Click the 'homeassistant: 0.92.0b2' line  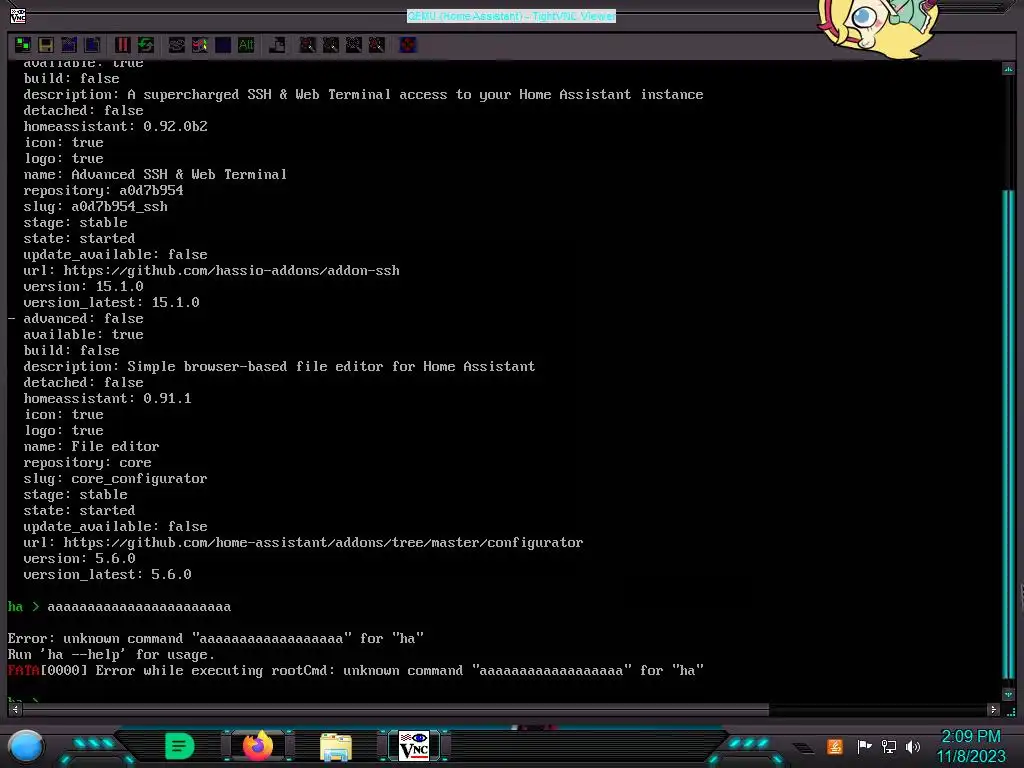pyautogui.click(x=116, y=127)
